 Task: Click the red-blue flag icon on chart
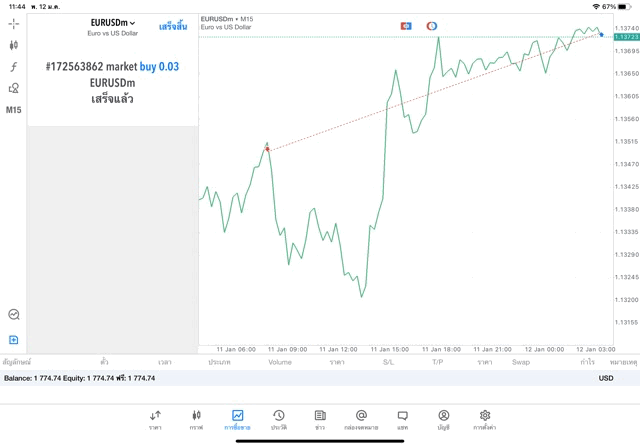pos(406,26)
